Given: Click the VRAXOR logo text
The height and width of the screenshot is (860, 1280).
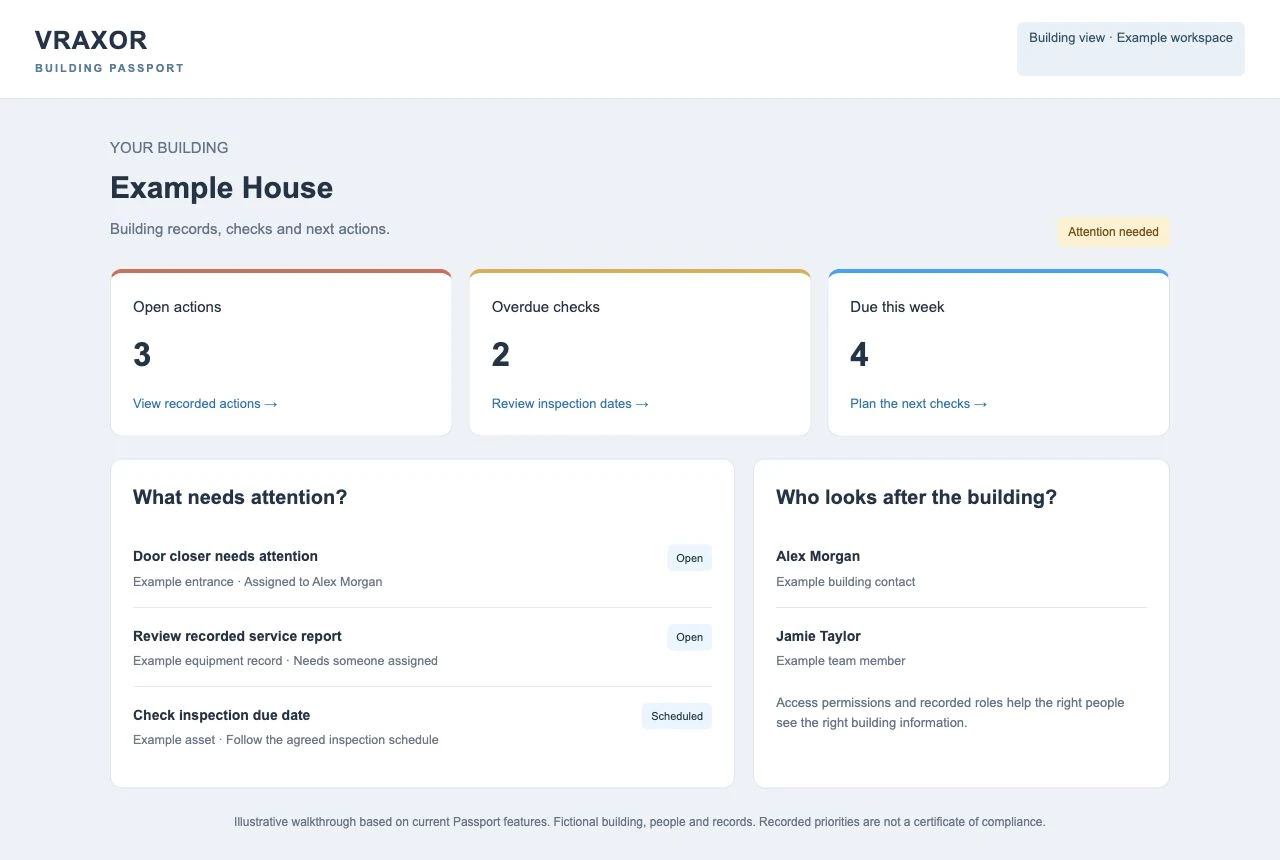Looking at the screenshot, I should point(91,40).
